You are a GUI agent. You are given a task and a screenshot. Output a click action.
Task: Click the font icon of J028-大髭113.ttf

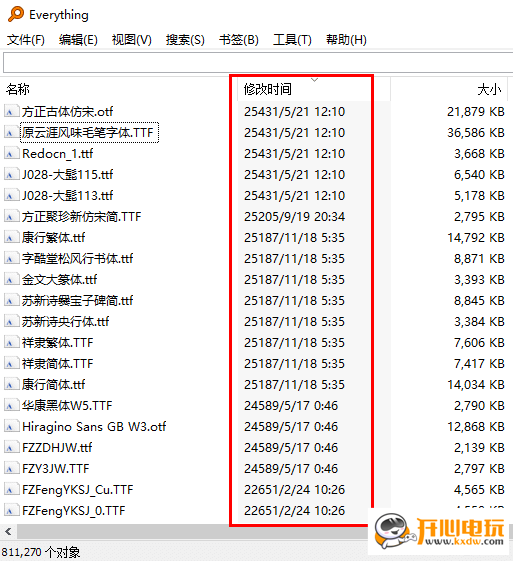[x=11, y=195]
